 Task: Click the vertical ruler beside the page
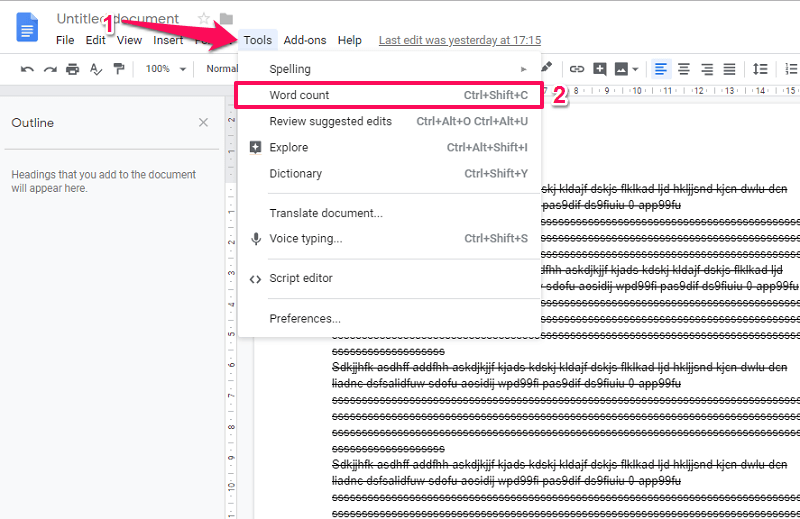click(231, 308)
